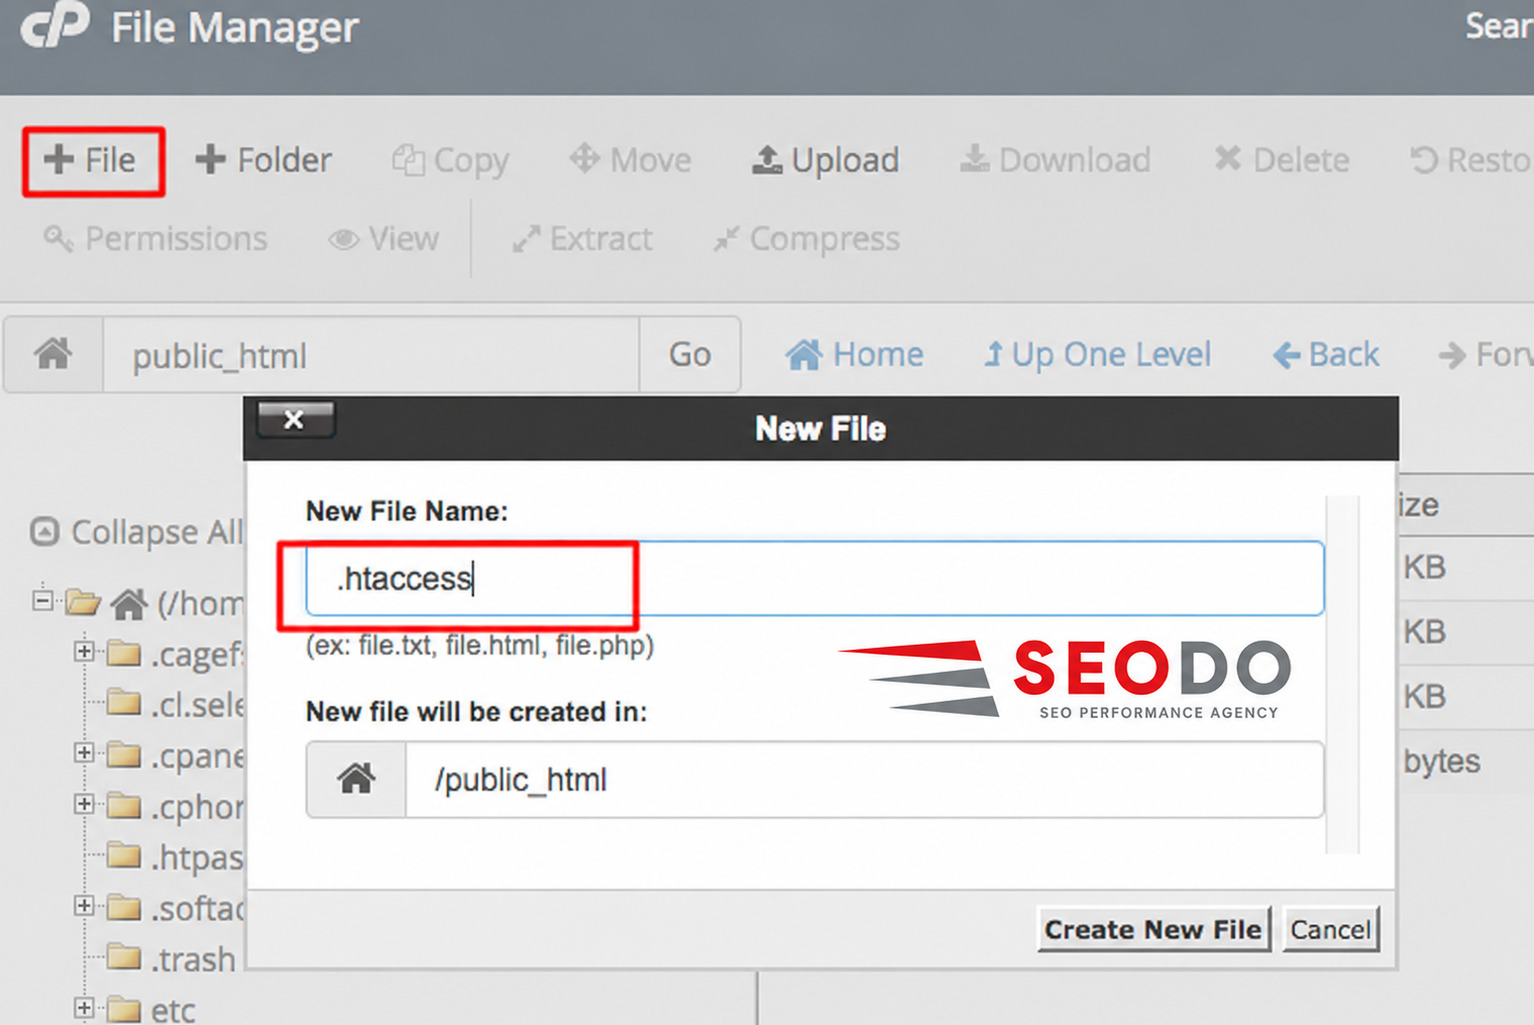
Task: Expand the .cagefs folder tree node
Action: click(84, 652)
